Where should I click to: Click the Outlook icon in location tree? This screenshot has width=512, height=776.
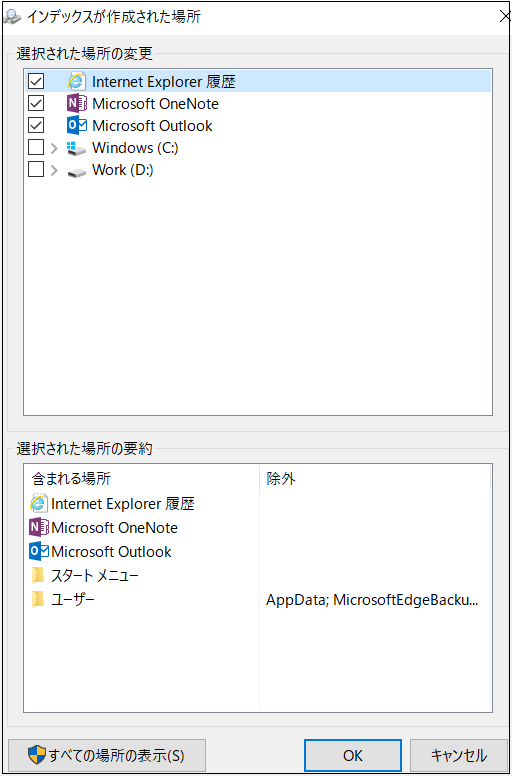pos(76,126)
